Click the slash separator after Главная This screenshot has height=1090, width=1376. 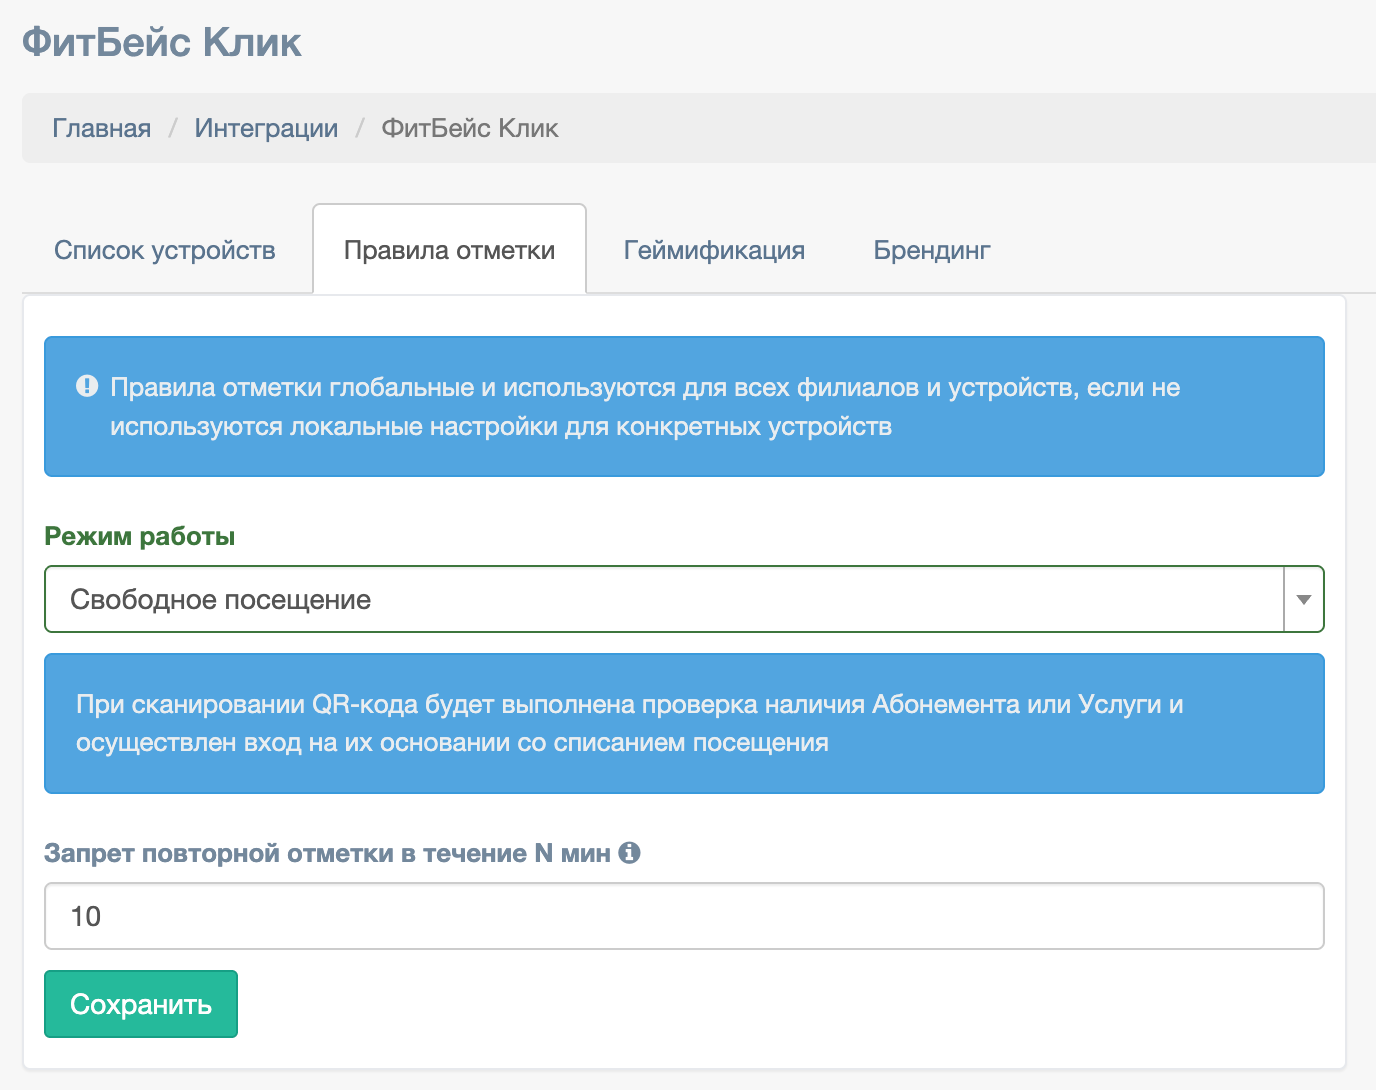point(173,128)
